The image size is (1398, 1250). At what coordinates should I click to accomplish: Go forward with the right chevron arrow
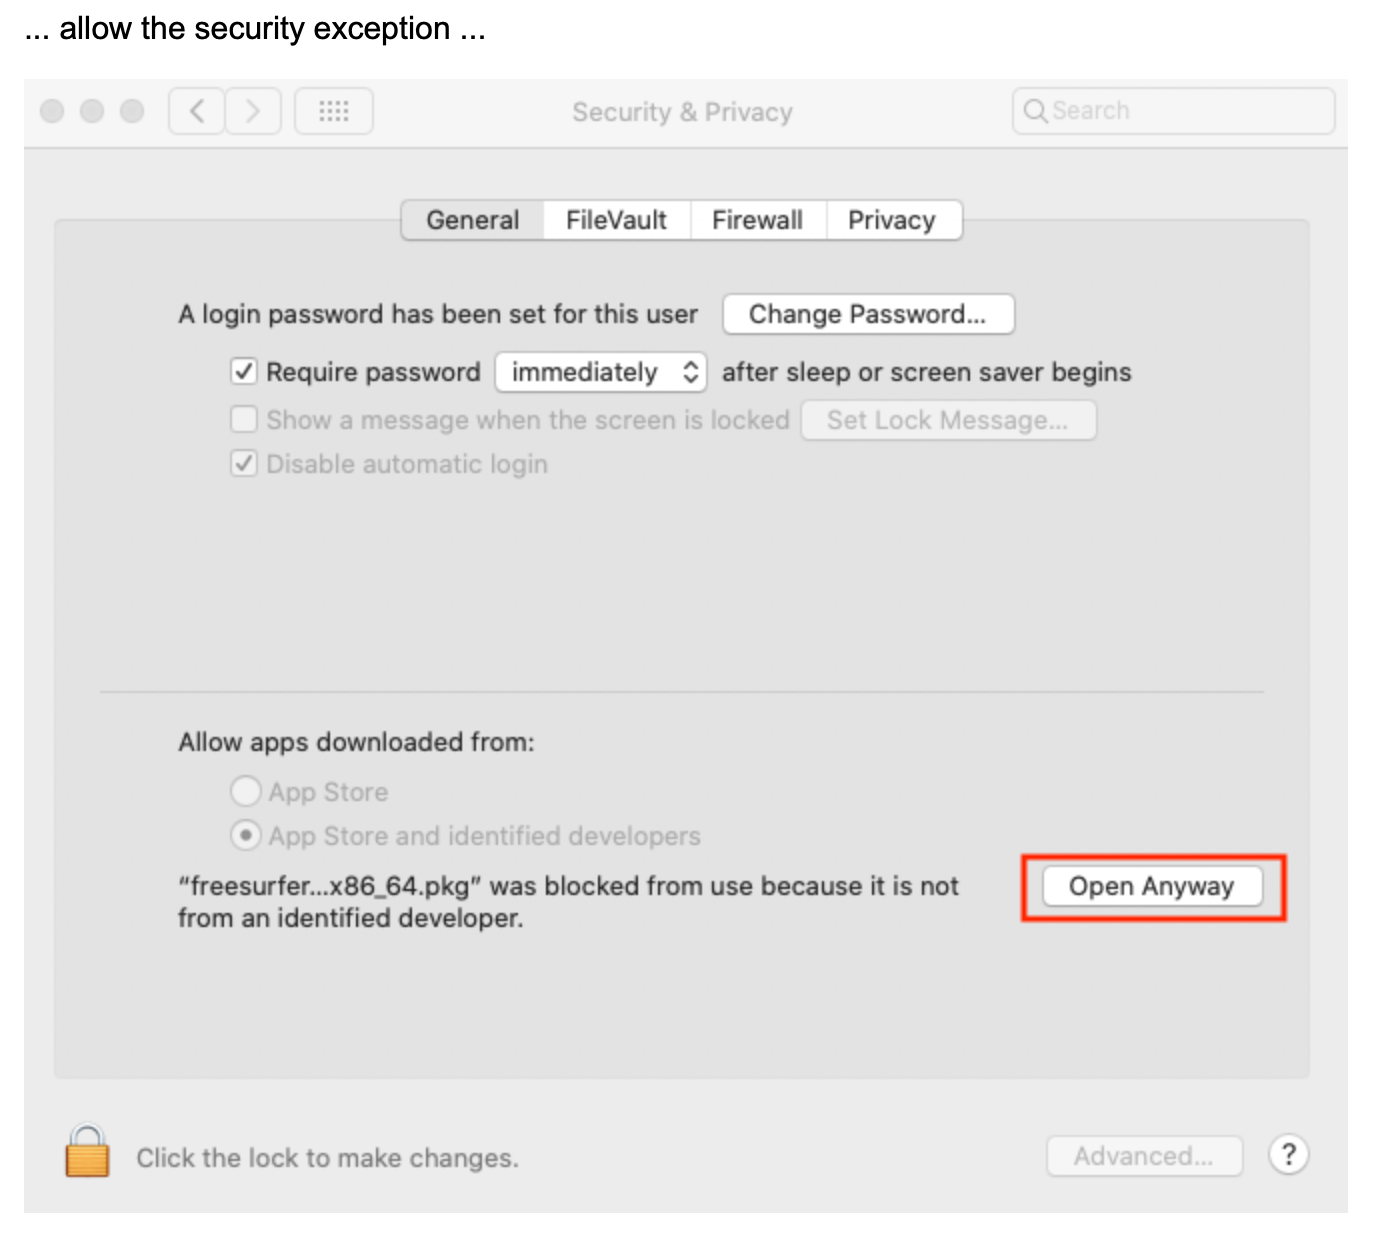point(253,111)
